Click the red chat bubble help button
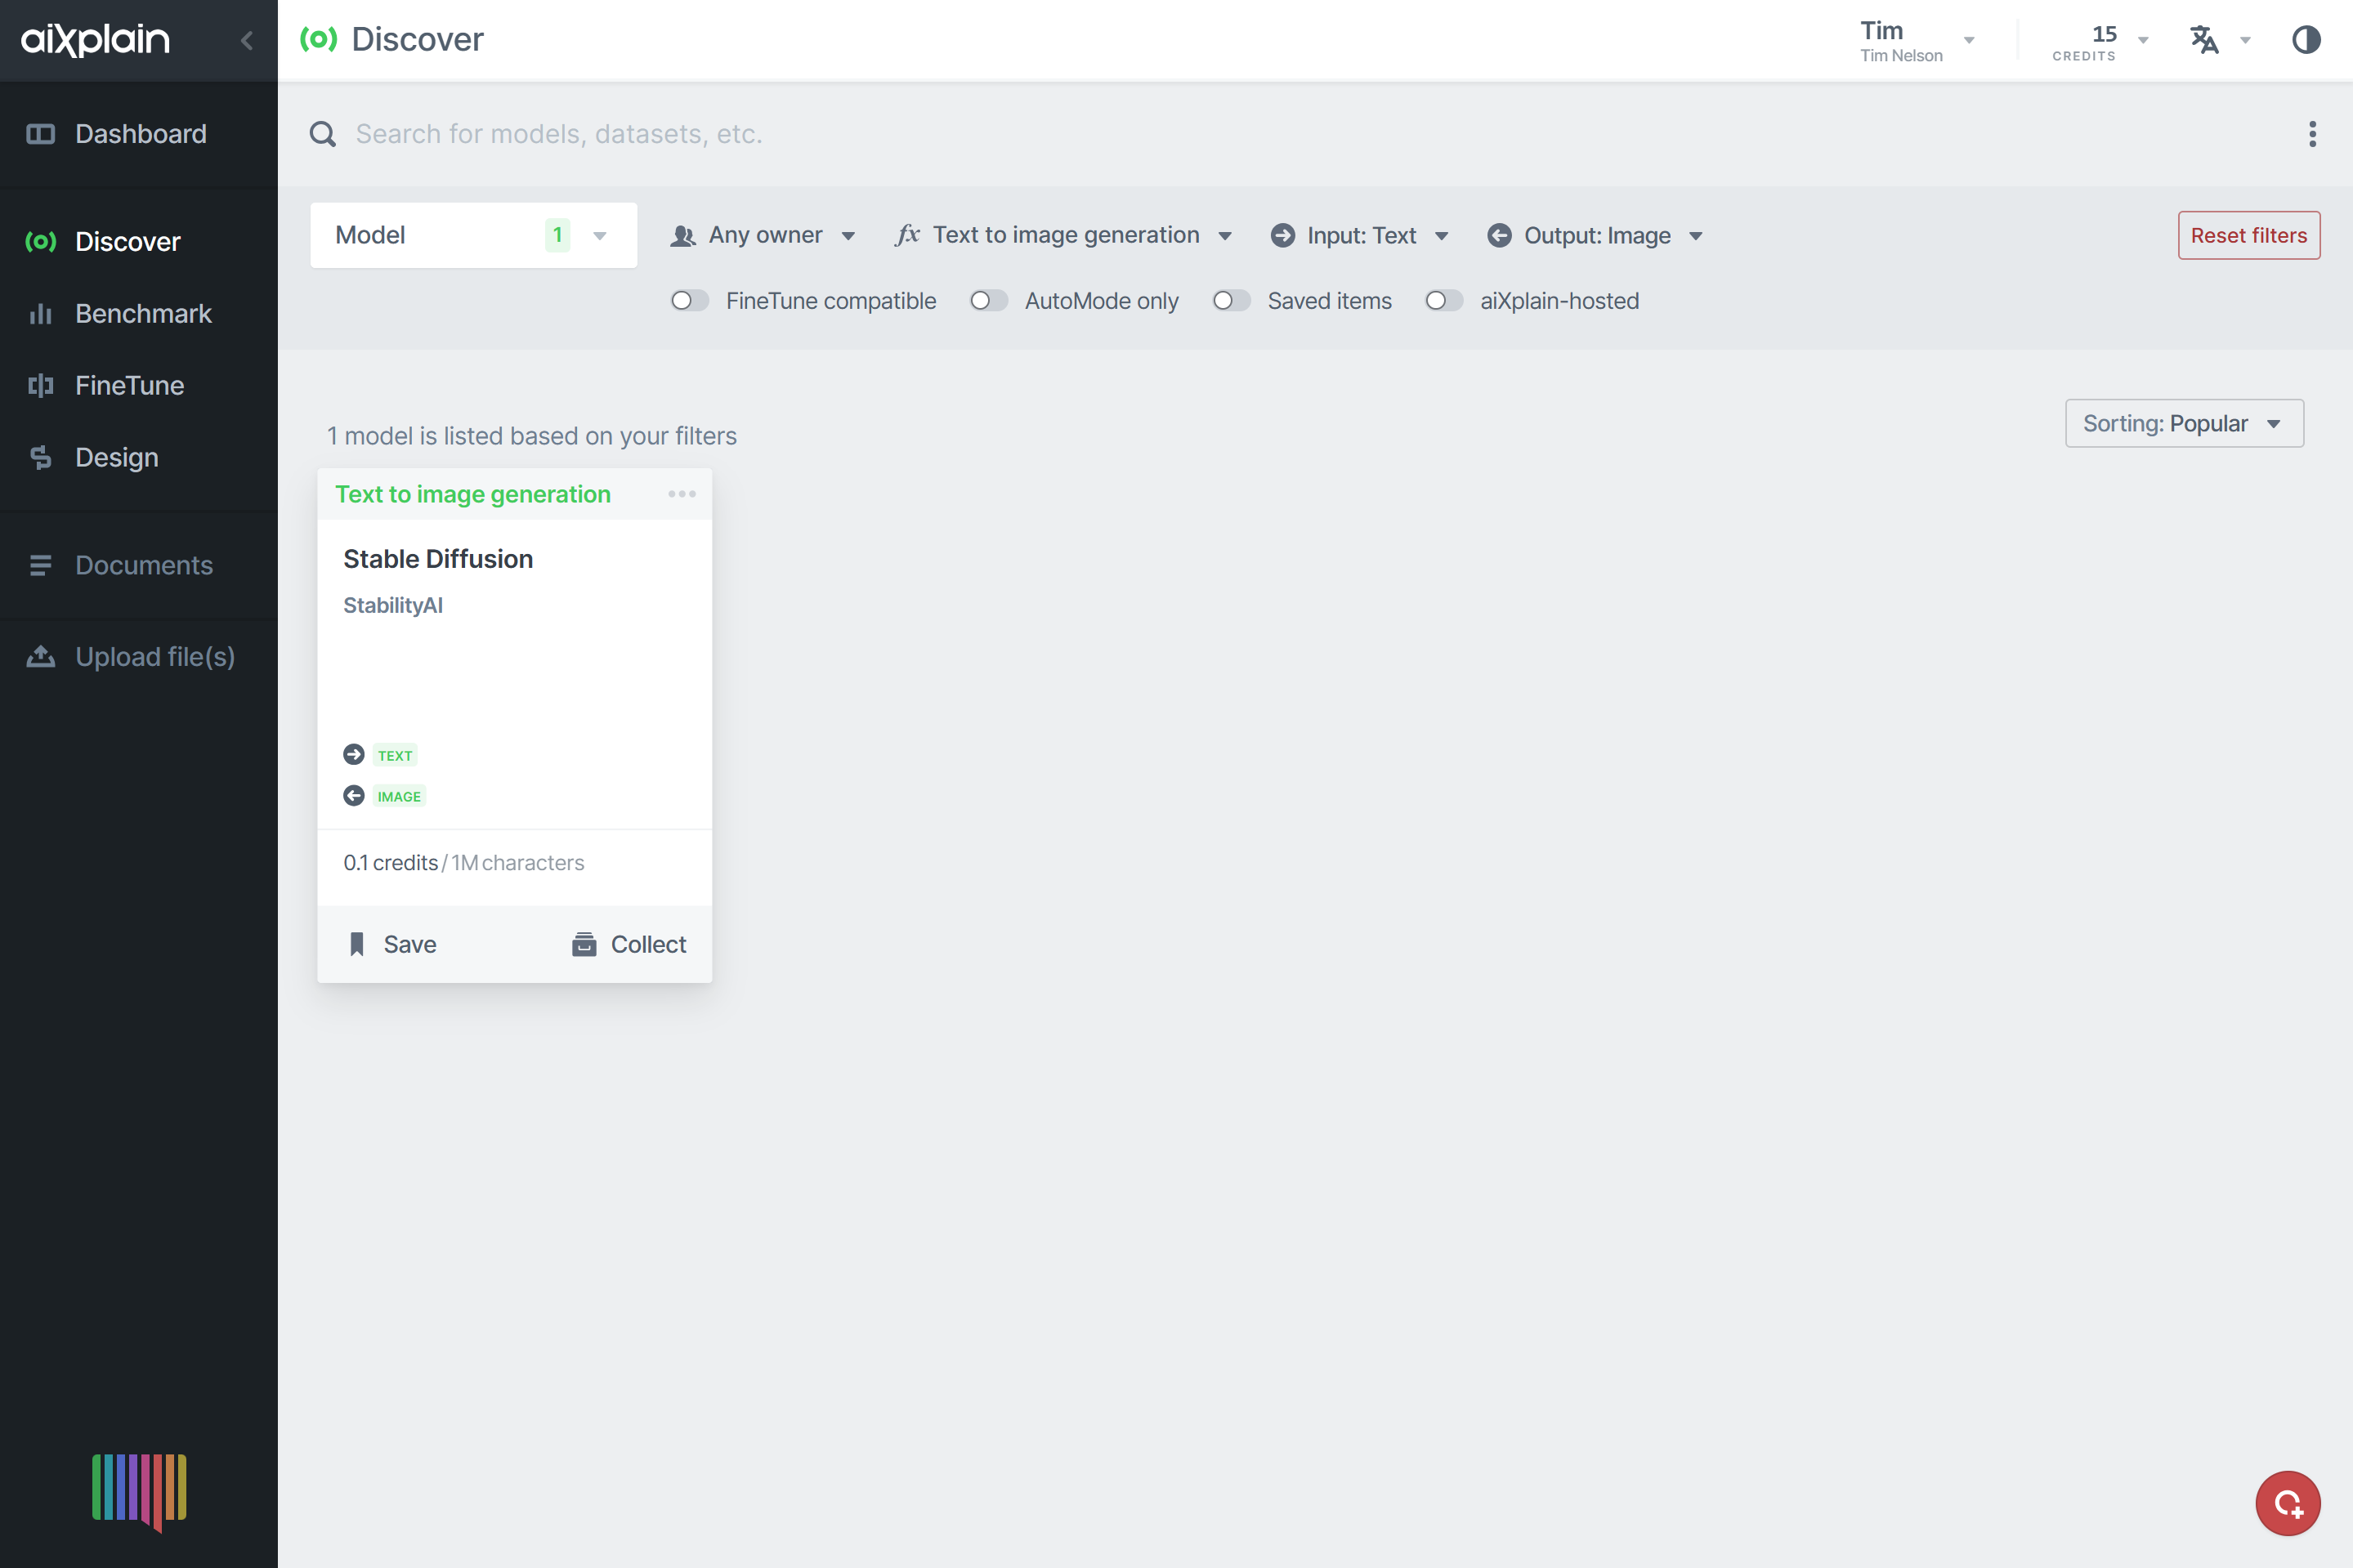2353x1568 pixels. pyautogui.click(x=2287, y=1502)
